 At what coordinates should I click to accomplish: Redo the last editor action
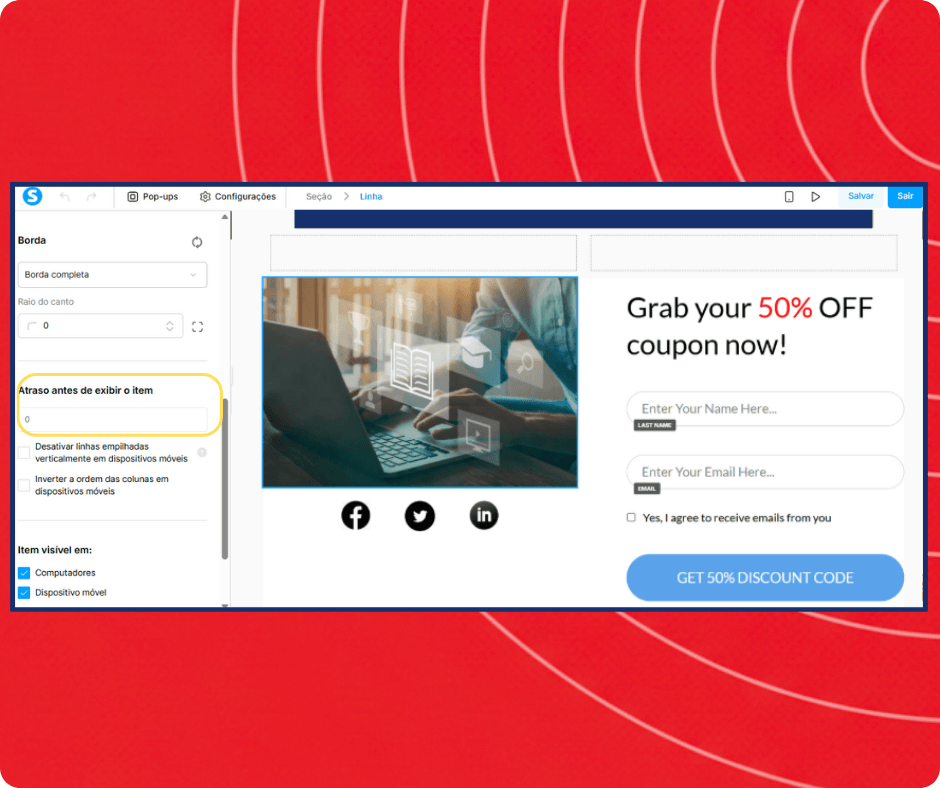pos(91,197)
